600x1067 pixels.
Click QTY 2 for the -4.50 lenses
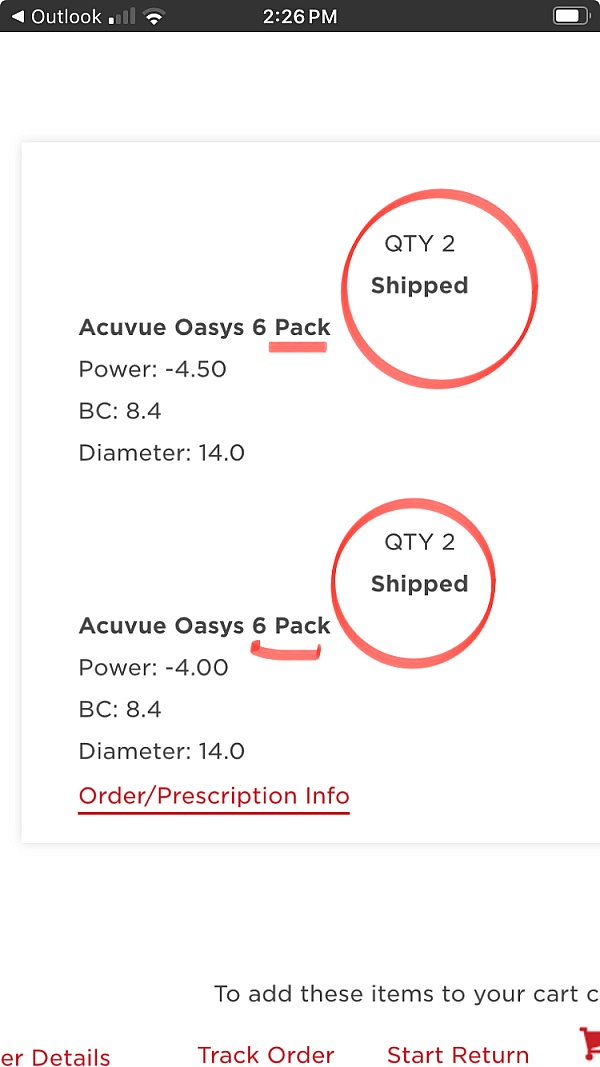tap(420, 244)
